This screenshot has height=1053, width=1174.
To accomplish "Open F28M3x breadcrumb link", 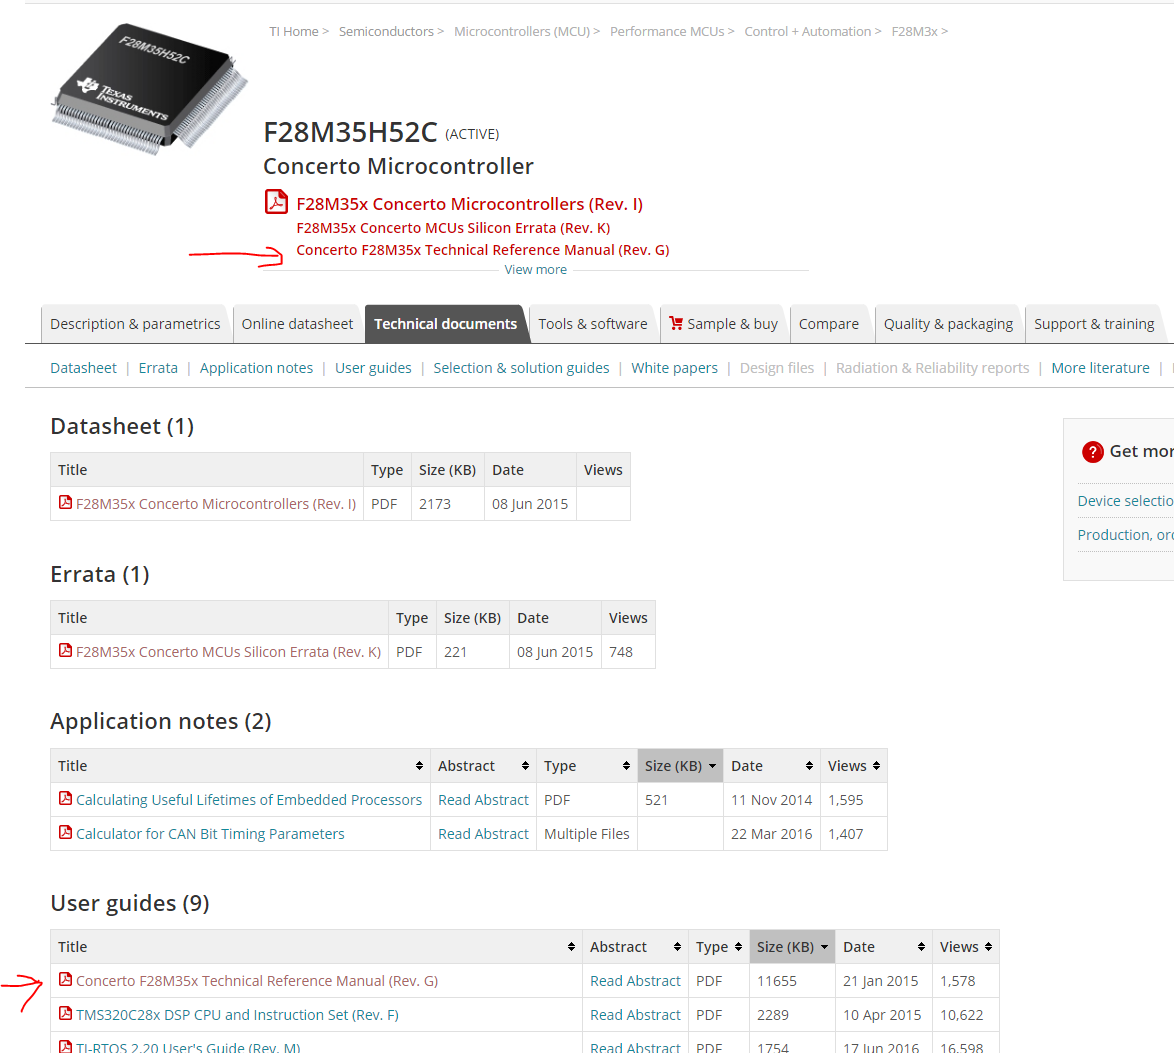I will coord(914,31).
